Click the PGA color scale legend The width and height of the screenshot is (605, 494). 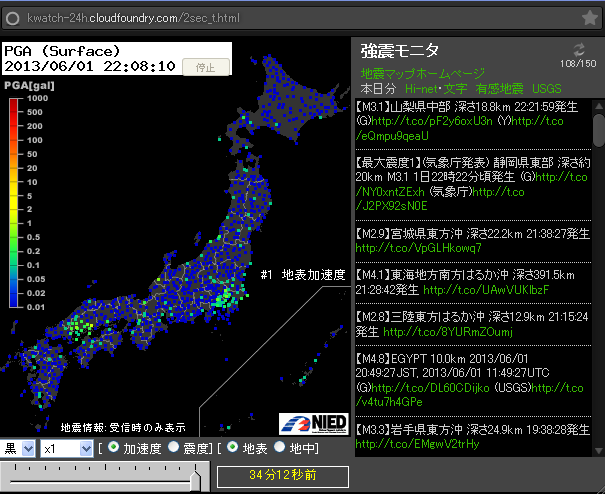pos(14,203)
